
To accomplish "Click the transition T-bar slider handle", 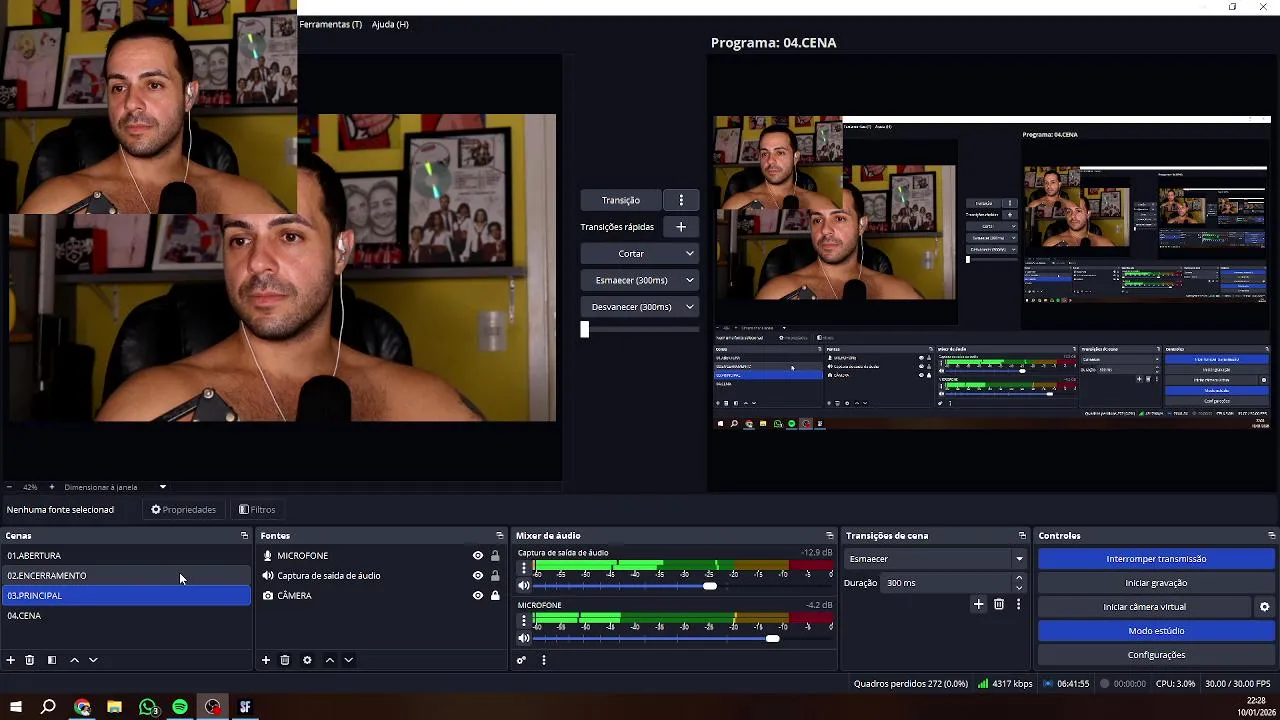I will tap(585, 329).
